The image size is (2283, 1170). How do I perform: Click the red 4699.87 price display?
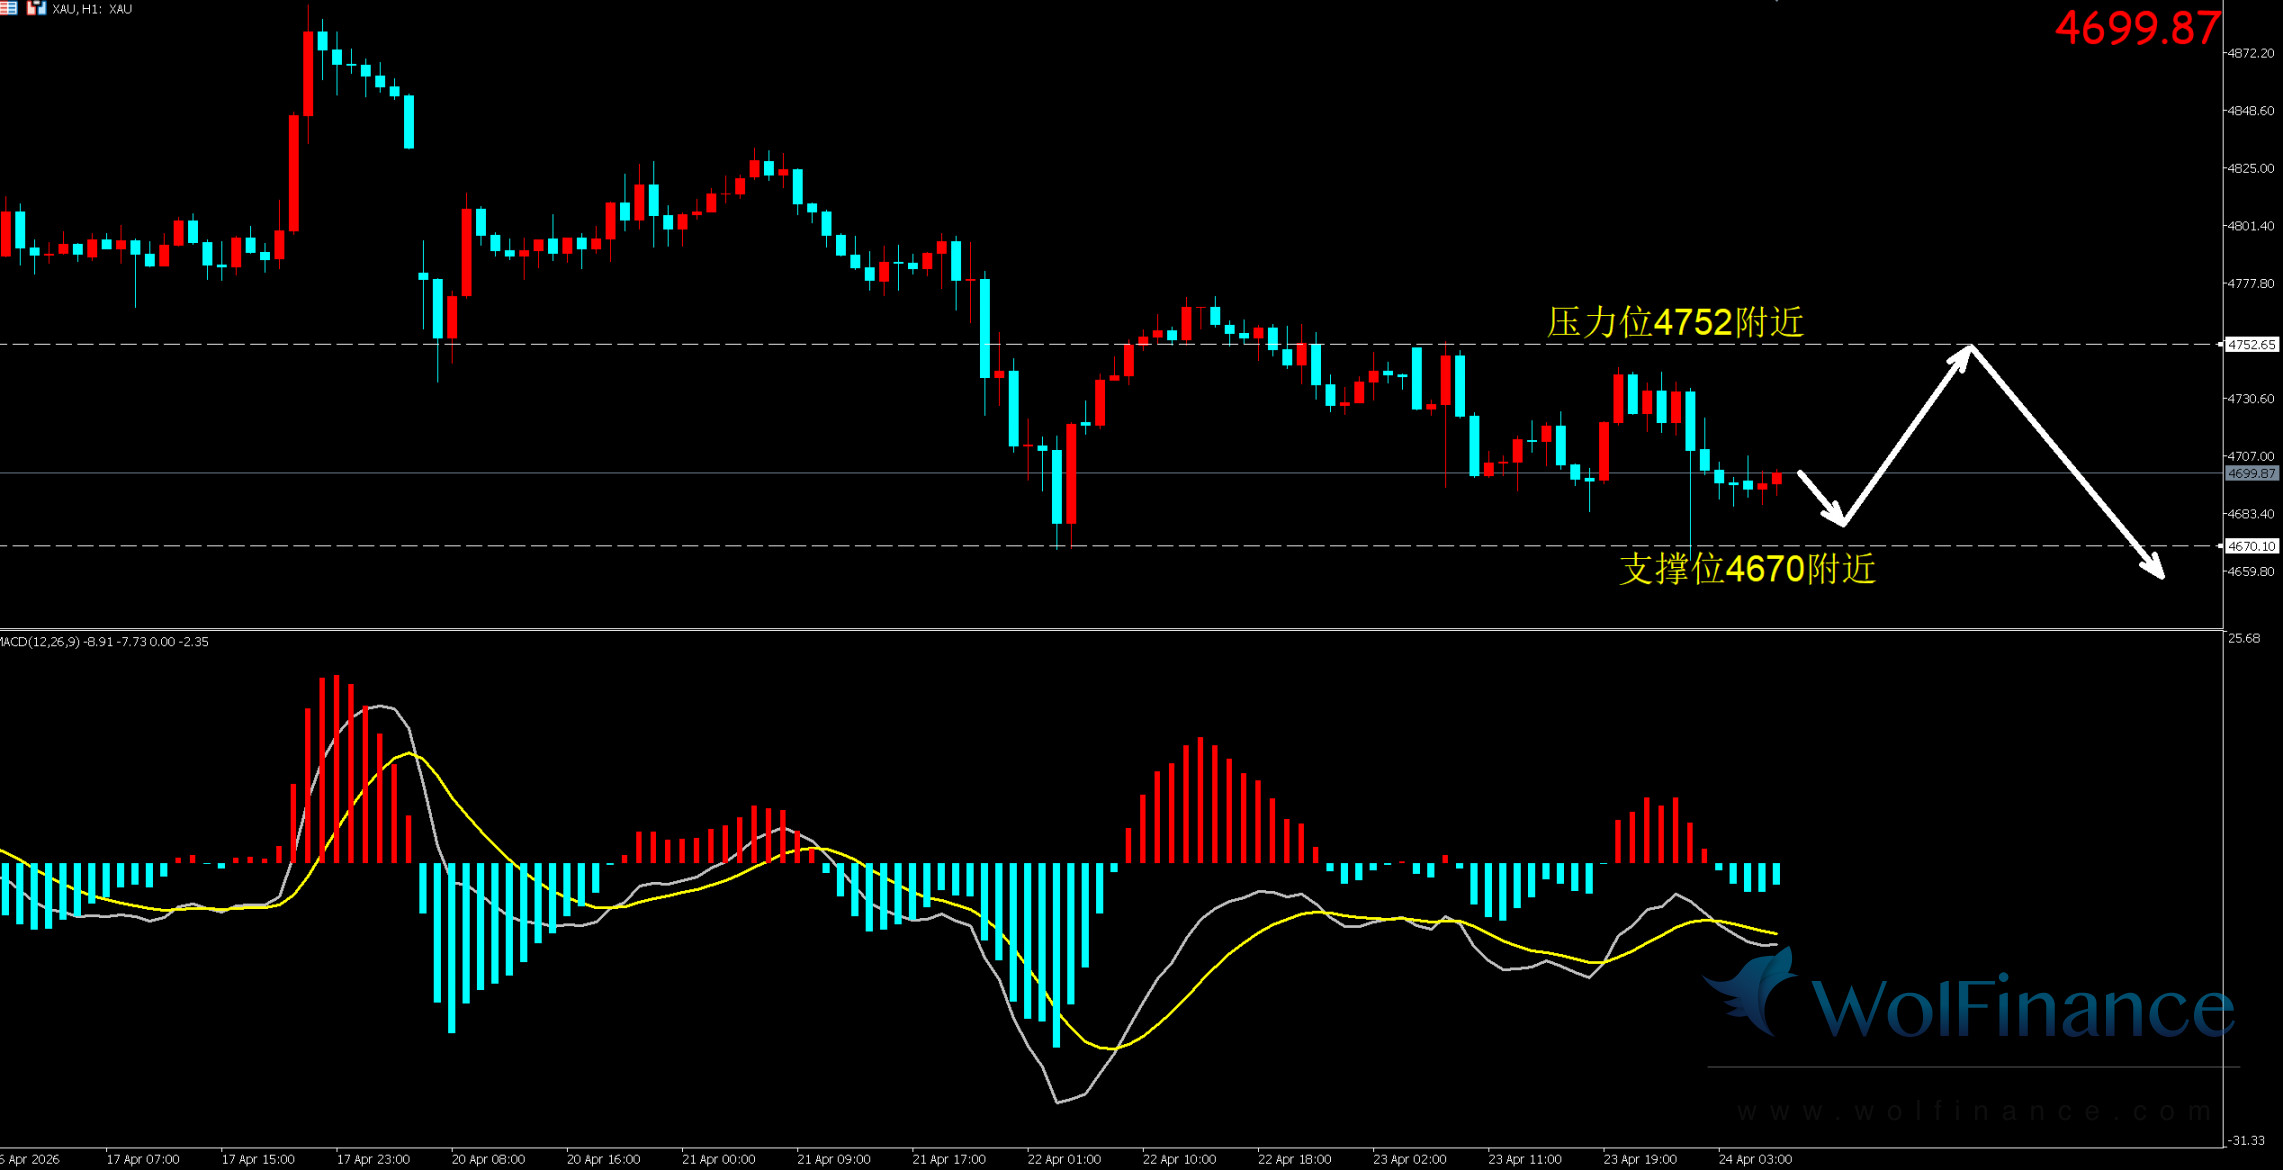click(x=2137, y=28)
